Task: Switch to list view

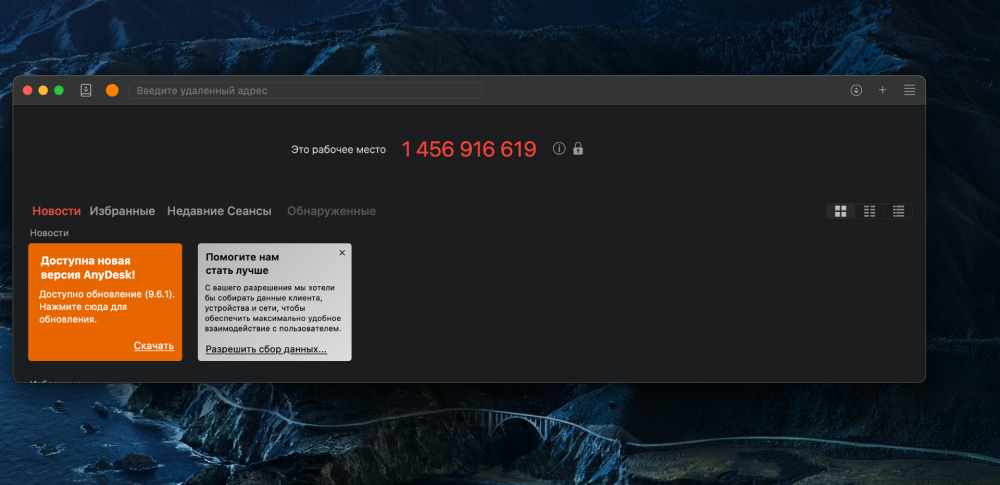Action: (899, 211)
